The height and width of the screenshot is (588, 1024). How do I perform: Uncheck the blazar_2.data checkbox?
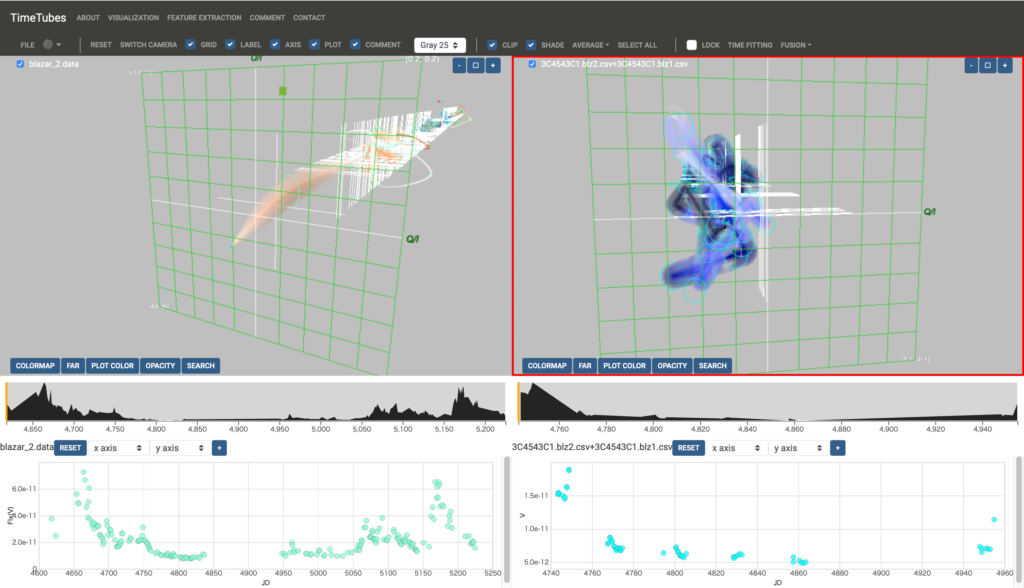21,64
